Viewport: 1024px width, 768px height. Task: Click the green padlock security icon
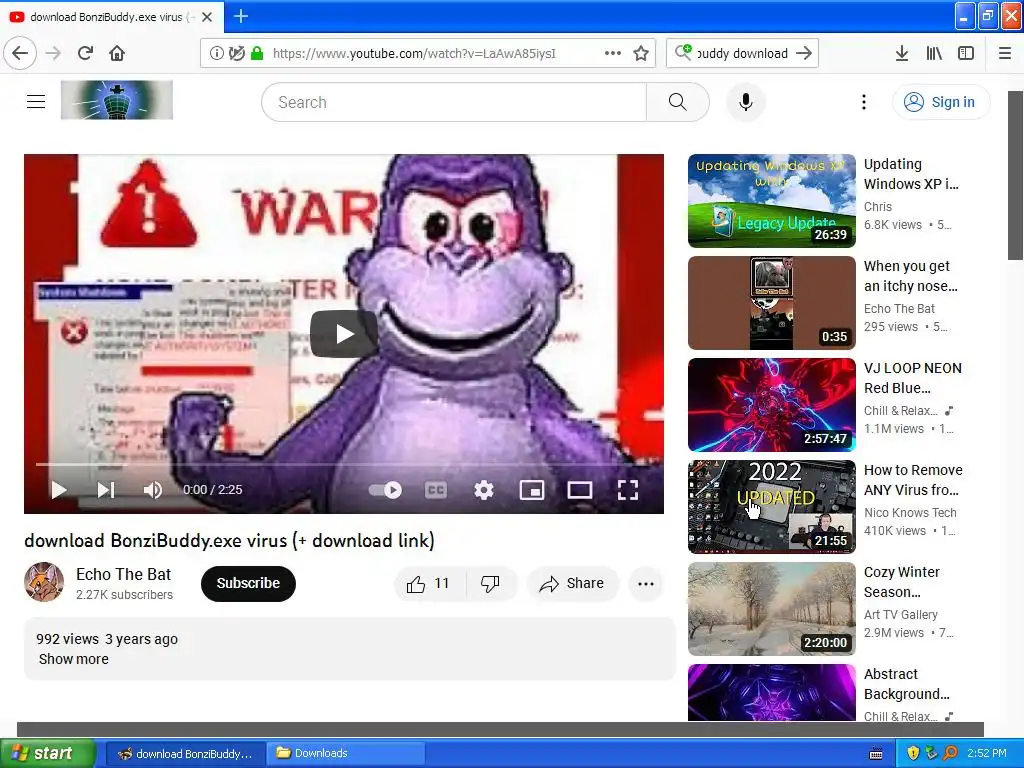pos(257,53)
